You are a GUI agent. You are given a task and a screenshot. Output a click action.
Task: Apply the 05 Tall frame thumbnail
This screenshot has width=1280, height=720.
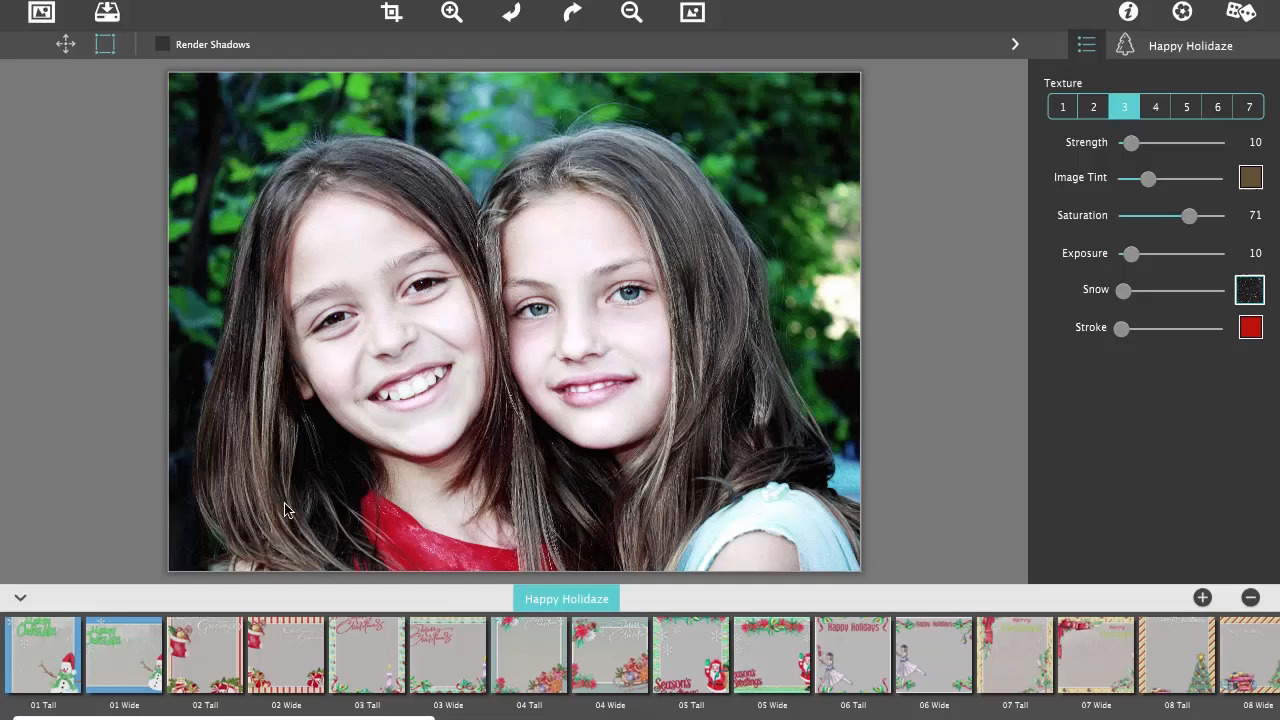tap(691, 656)
